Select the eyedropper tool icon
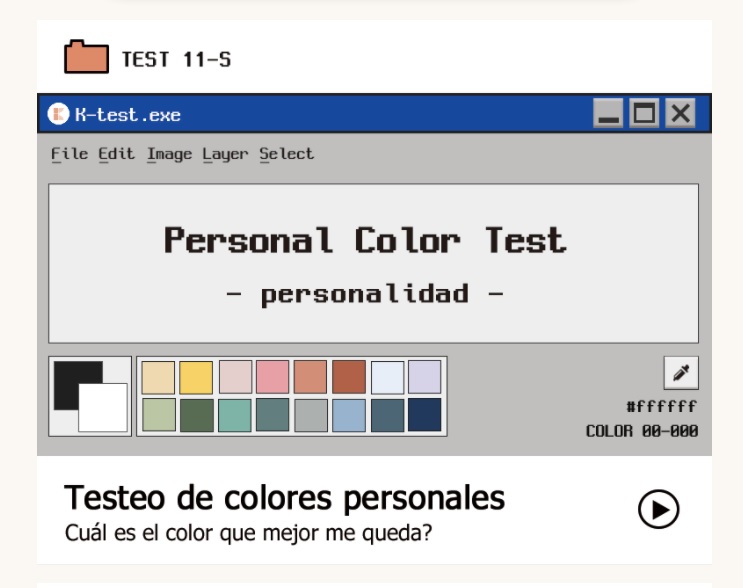Image resolution: width=743 pixels, height=588 pixels. [681, 372]
